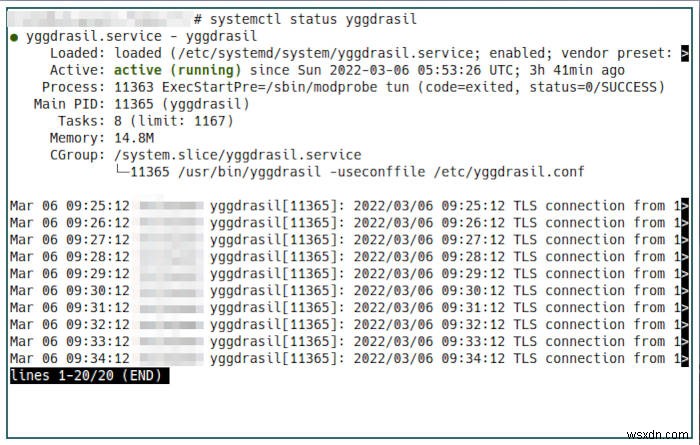
Task: Click truncation arrow on 09:34:12 log line
Action: 684,359
